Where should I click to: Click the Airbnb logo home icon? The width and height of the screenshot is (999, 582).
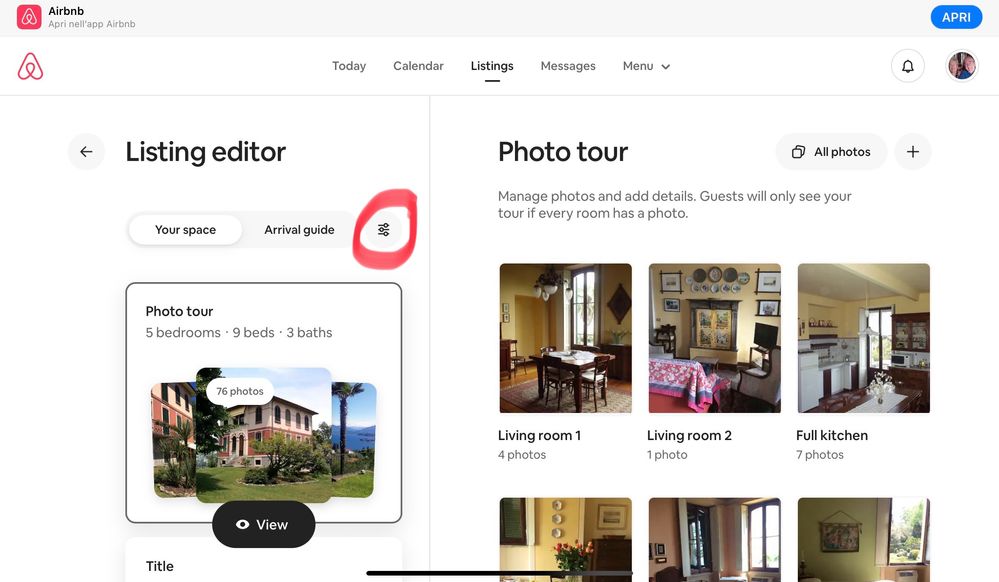(x=30, y=66)
